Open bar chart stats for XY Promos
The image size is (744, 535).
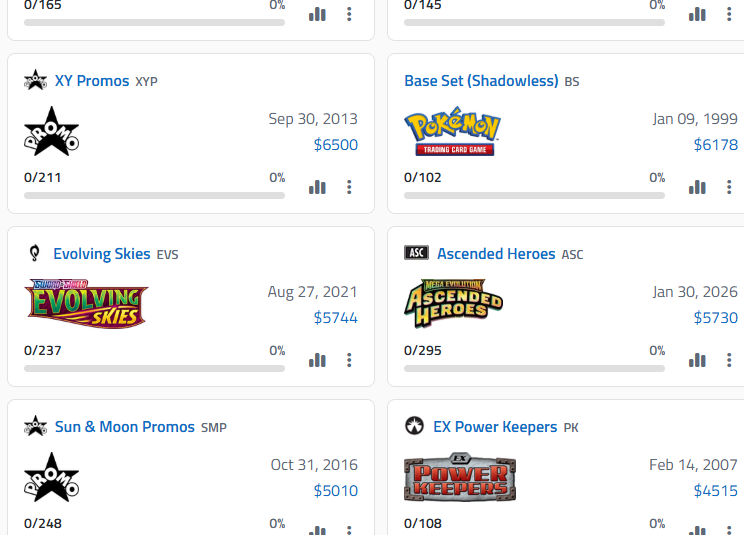pos(317,187)
